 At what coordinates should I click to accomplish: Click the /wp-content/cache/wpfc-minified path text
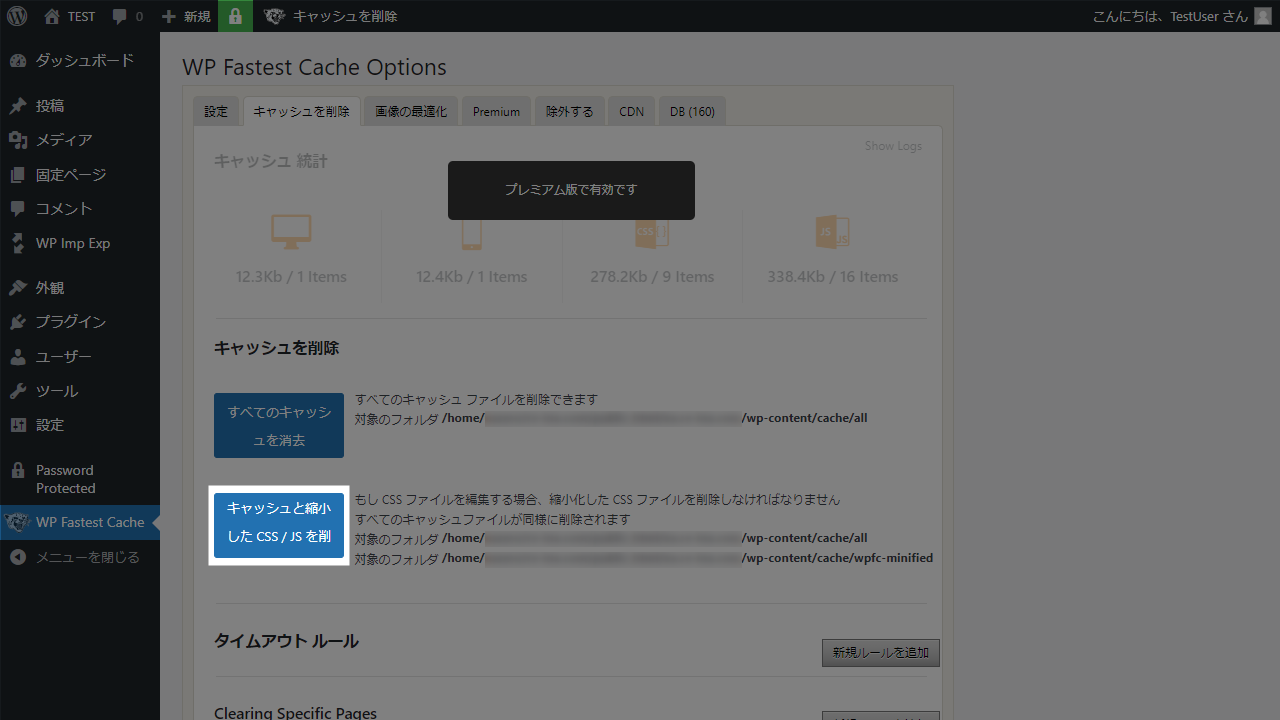click(837, 558)
